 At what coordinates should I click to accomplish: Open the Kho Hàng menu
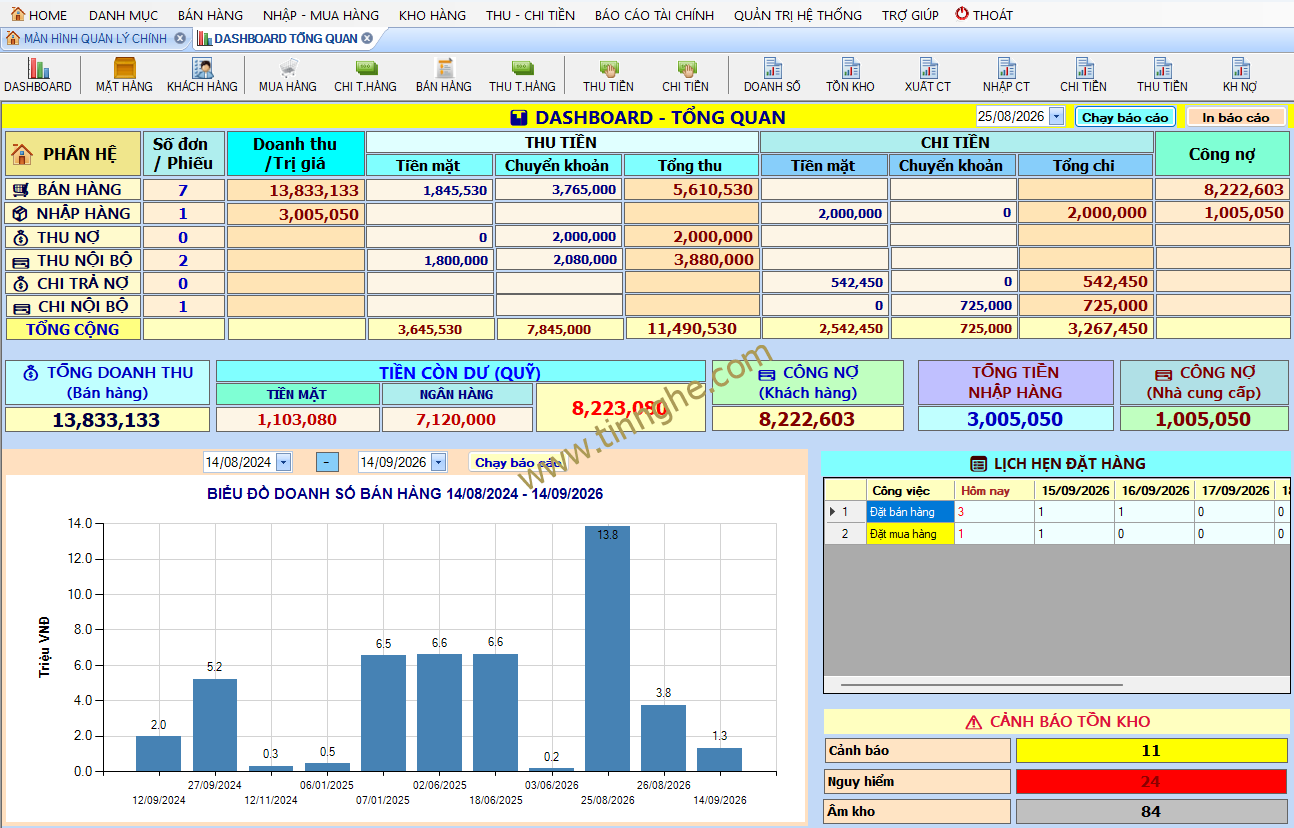[x=432, y=15]
